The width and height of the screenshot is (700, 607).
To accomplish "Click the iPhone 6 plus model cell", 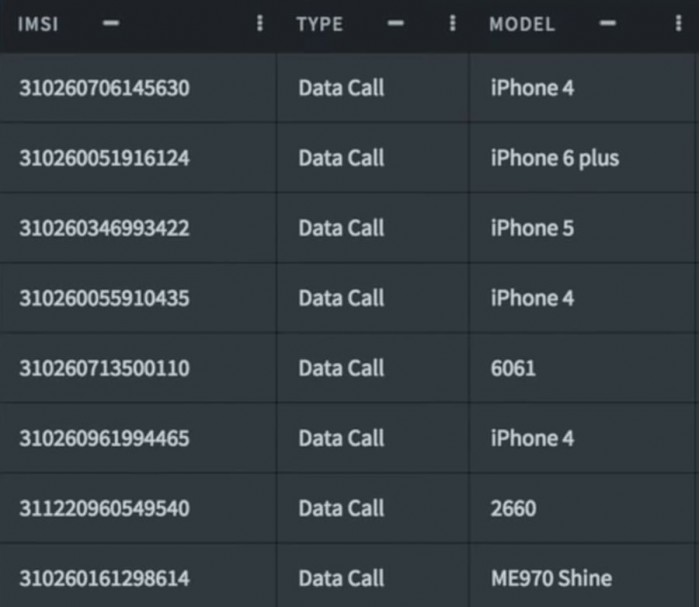I will [554, 158].
